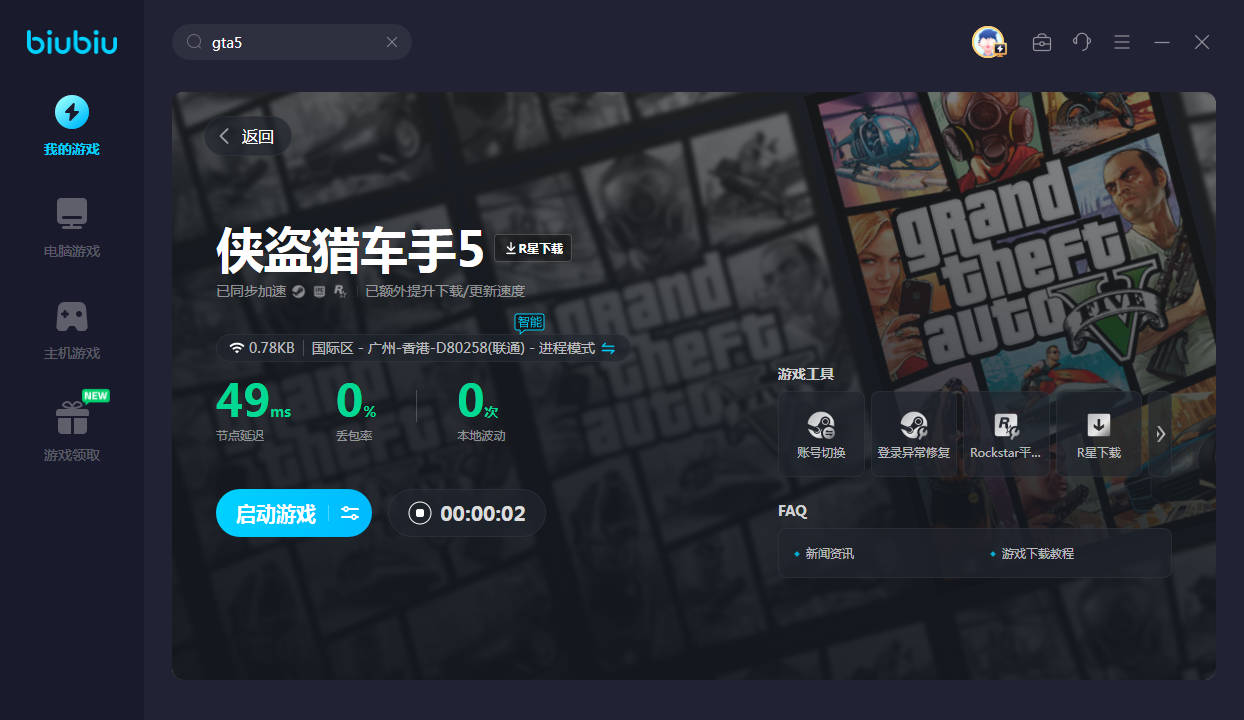Screen dimensions: 1244x720
Task: Open 游戏领取 gift section
Action: pyautogui.click(x=71, y=431)
